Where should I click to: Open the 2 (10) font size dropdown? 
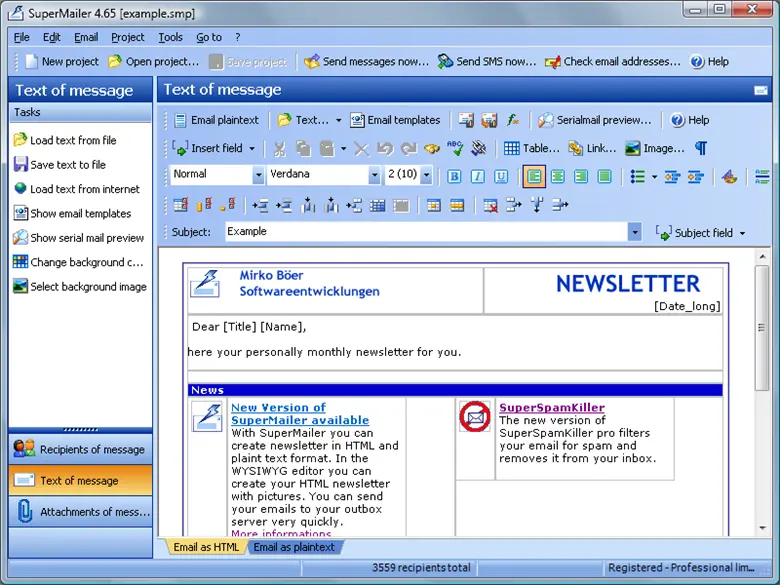point(426,175)
